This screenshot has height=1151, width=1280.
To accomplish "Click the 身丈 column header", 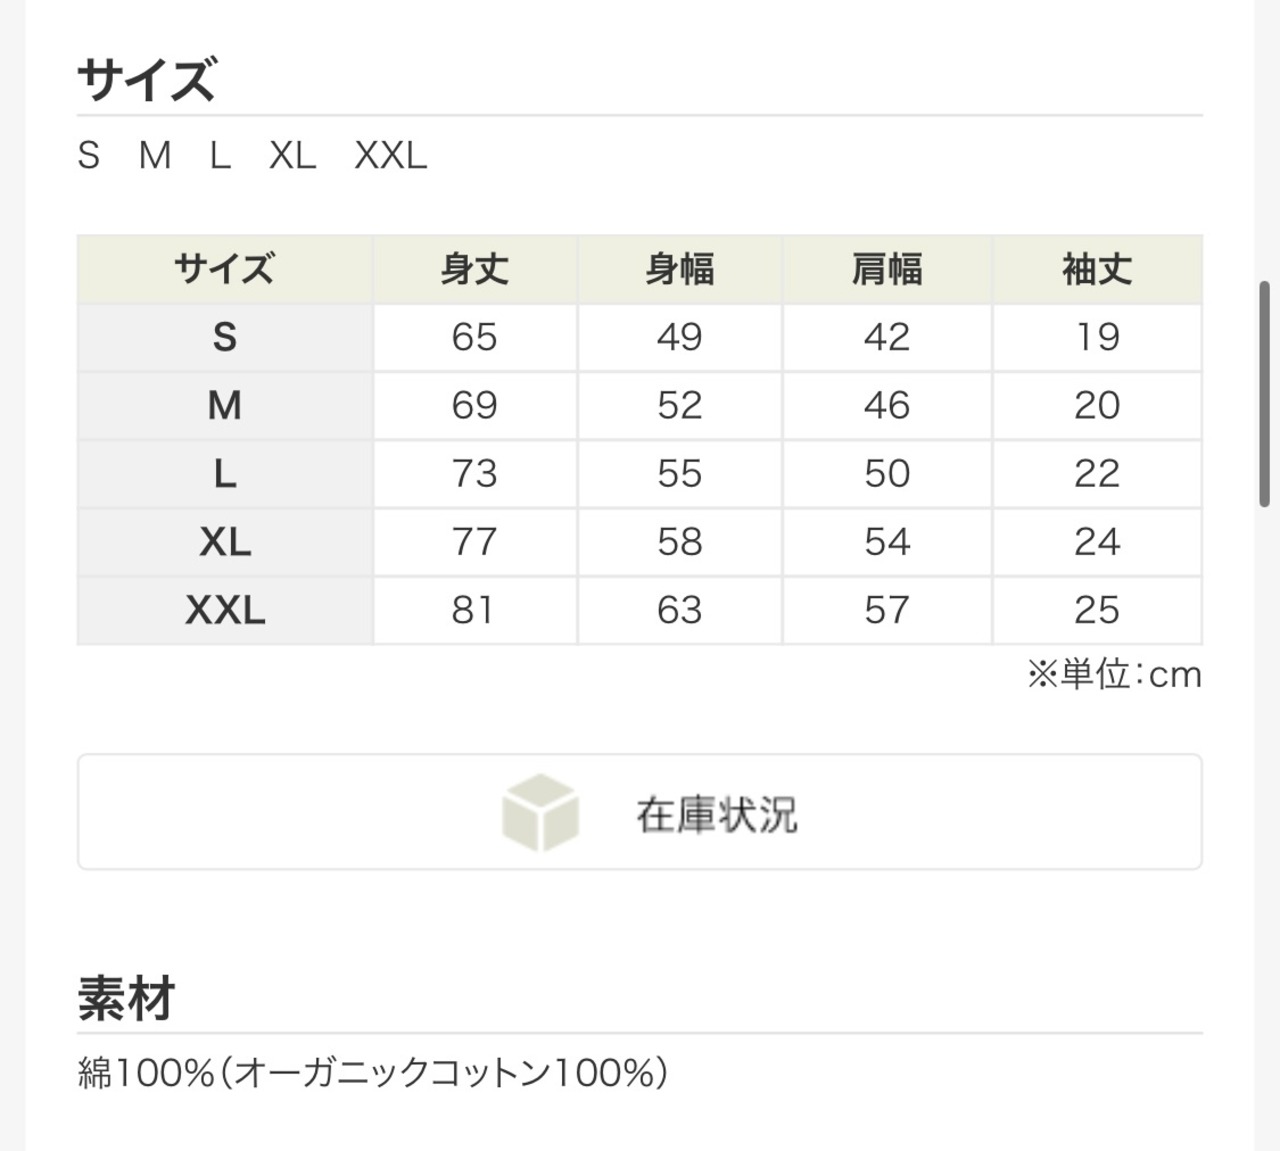I will point(475,269).
